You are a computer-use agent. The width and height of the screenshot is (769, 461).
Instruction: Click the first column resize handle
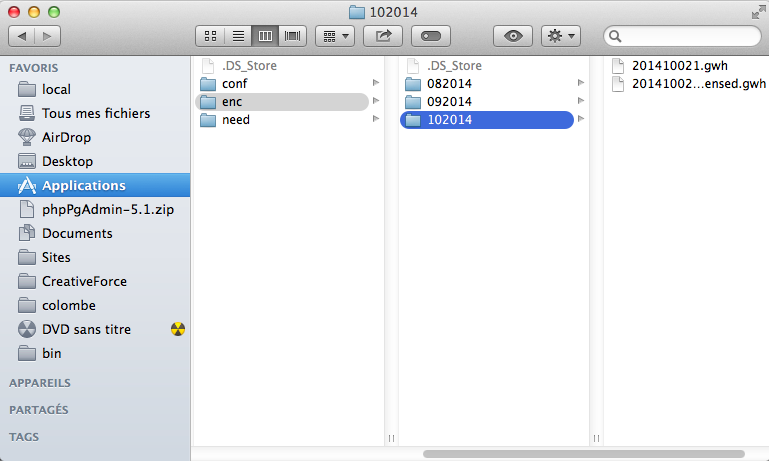391,438
